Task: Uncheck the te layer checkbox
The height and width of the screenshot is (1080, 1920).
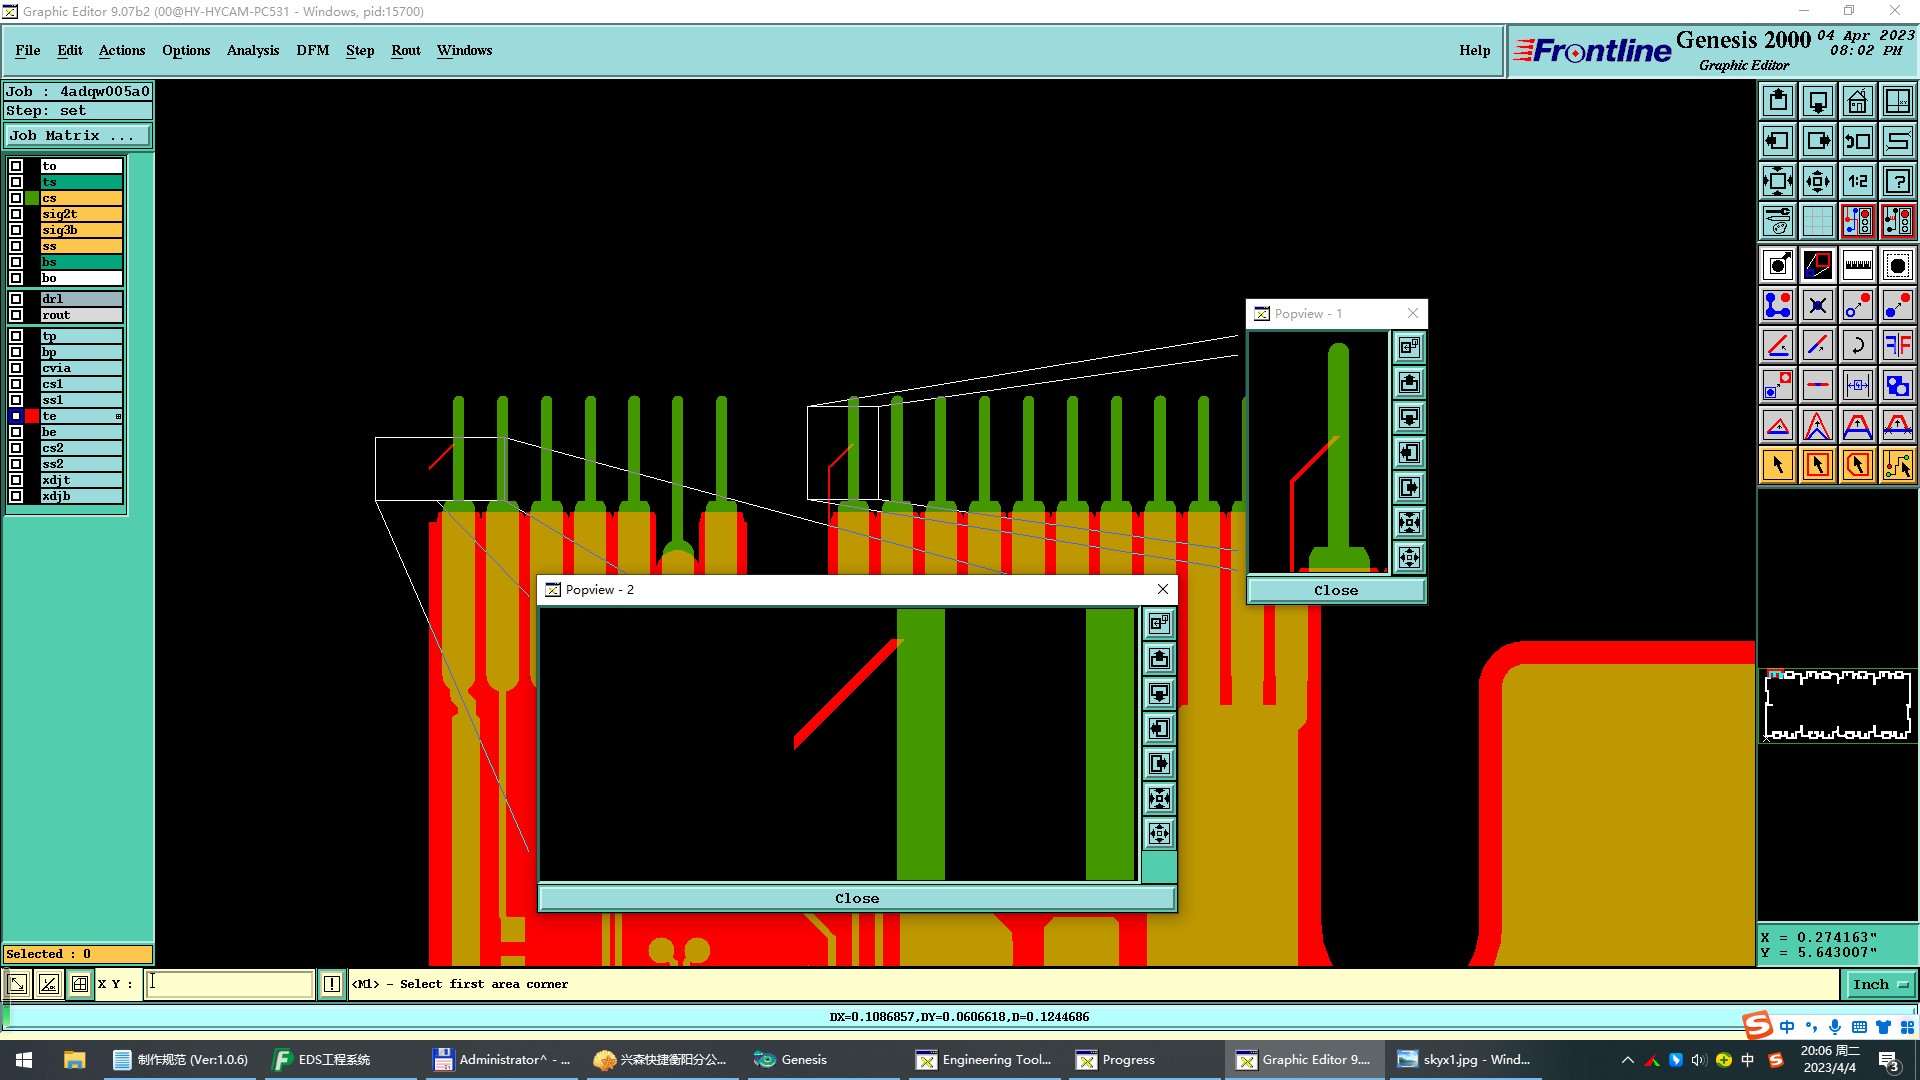Action: coord(16,416)
